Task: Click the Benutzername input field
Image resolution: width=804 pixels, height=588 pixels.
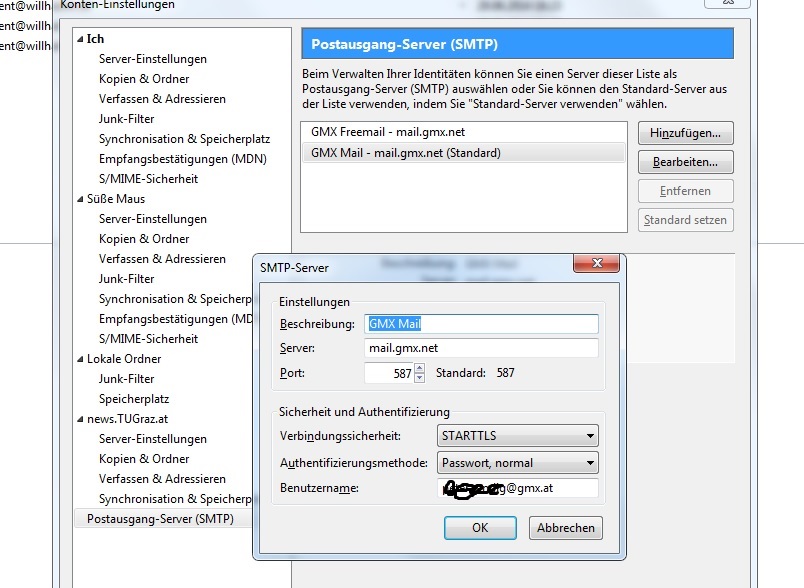Action: [x=517, y=488]
